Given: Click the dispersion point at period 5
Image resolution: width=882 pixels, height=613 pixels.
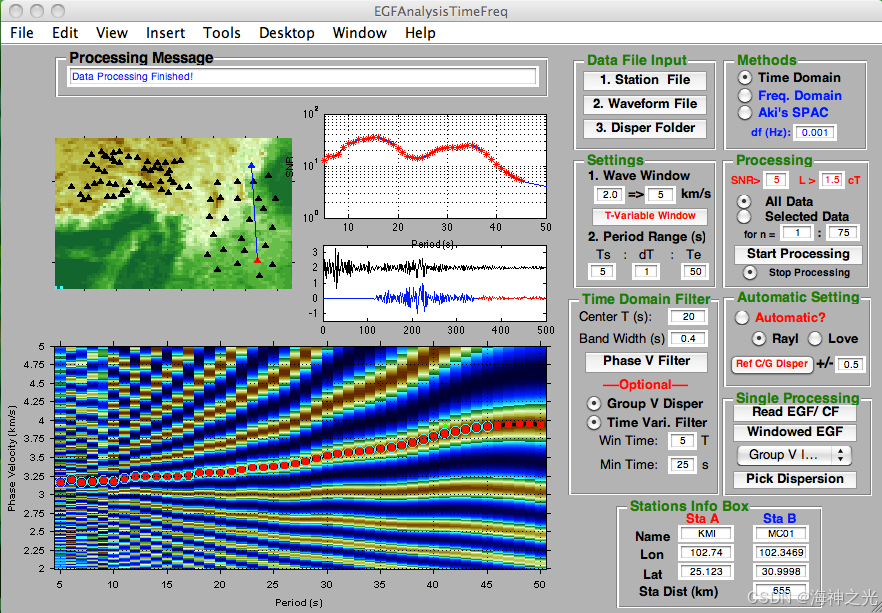Looking at the screenshot, I should pos(61,482).
